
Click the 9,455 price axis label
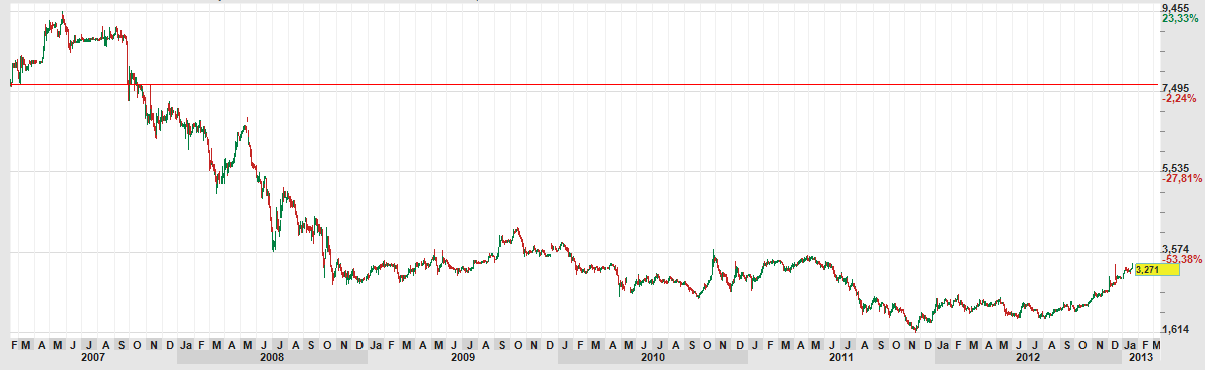pos(1175,8)
